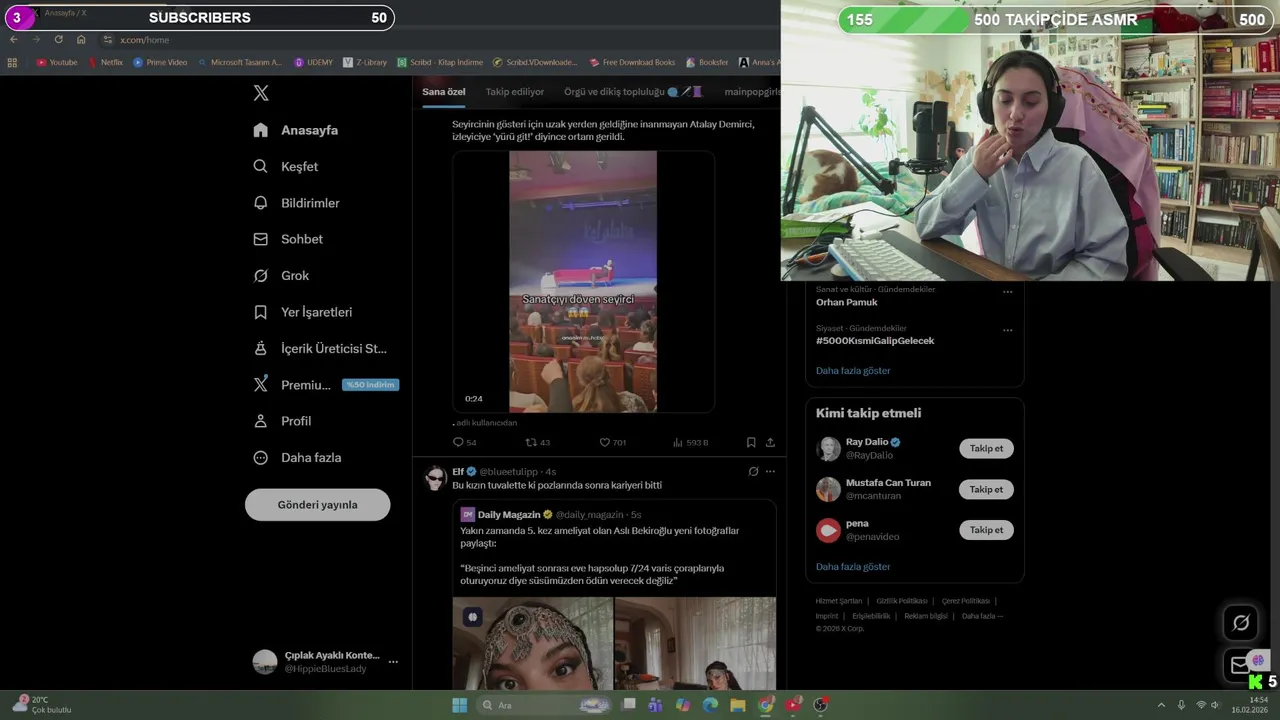Switch to Sana özel tab
The image size is (1280, 720).
[443, 92]
